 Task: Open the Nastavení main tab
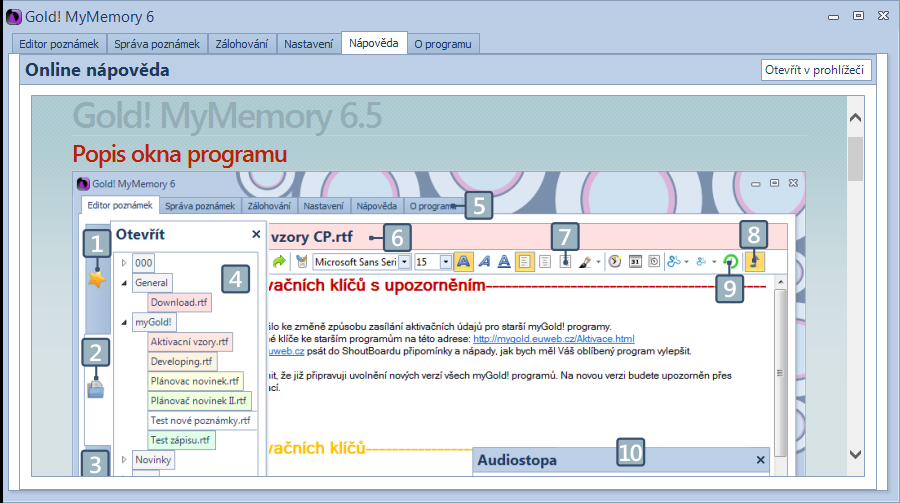[x=308, y=44]
